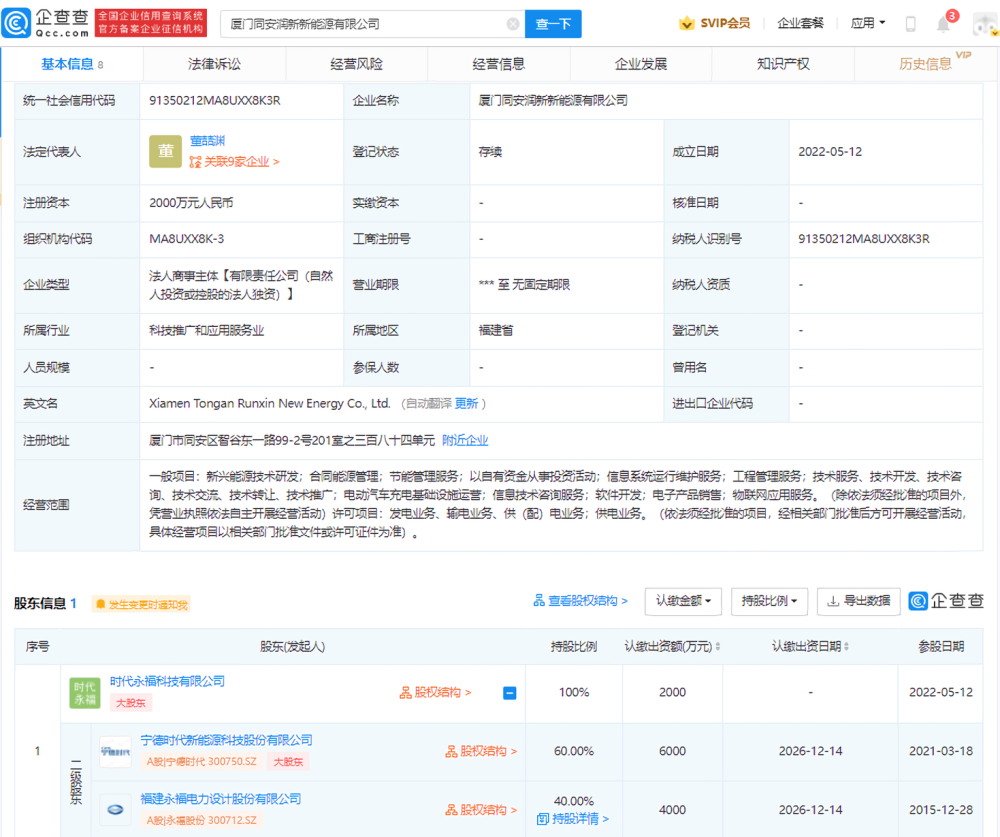Switch to 经营风险 tab
This screenshot has height=837, width=1000.
[x=357, y=64]
